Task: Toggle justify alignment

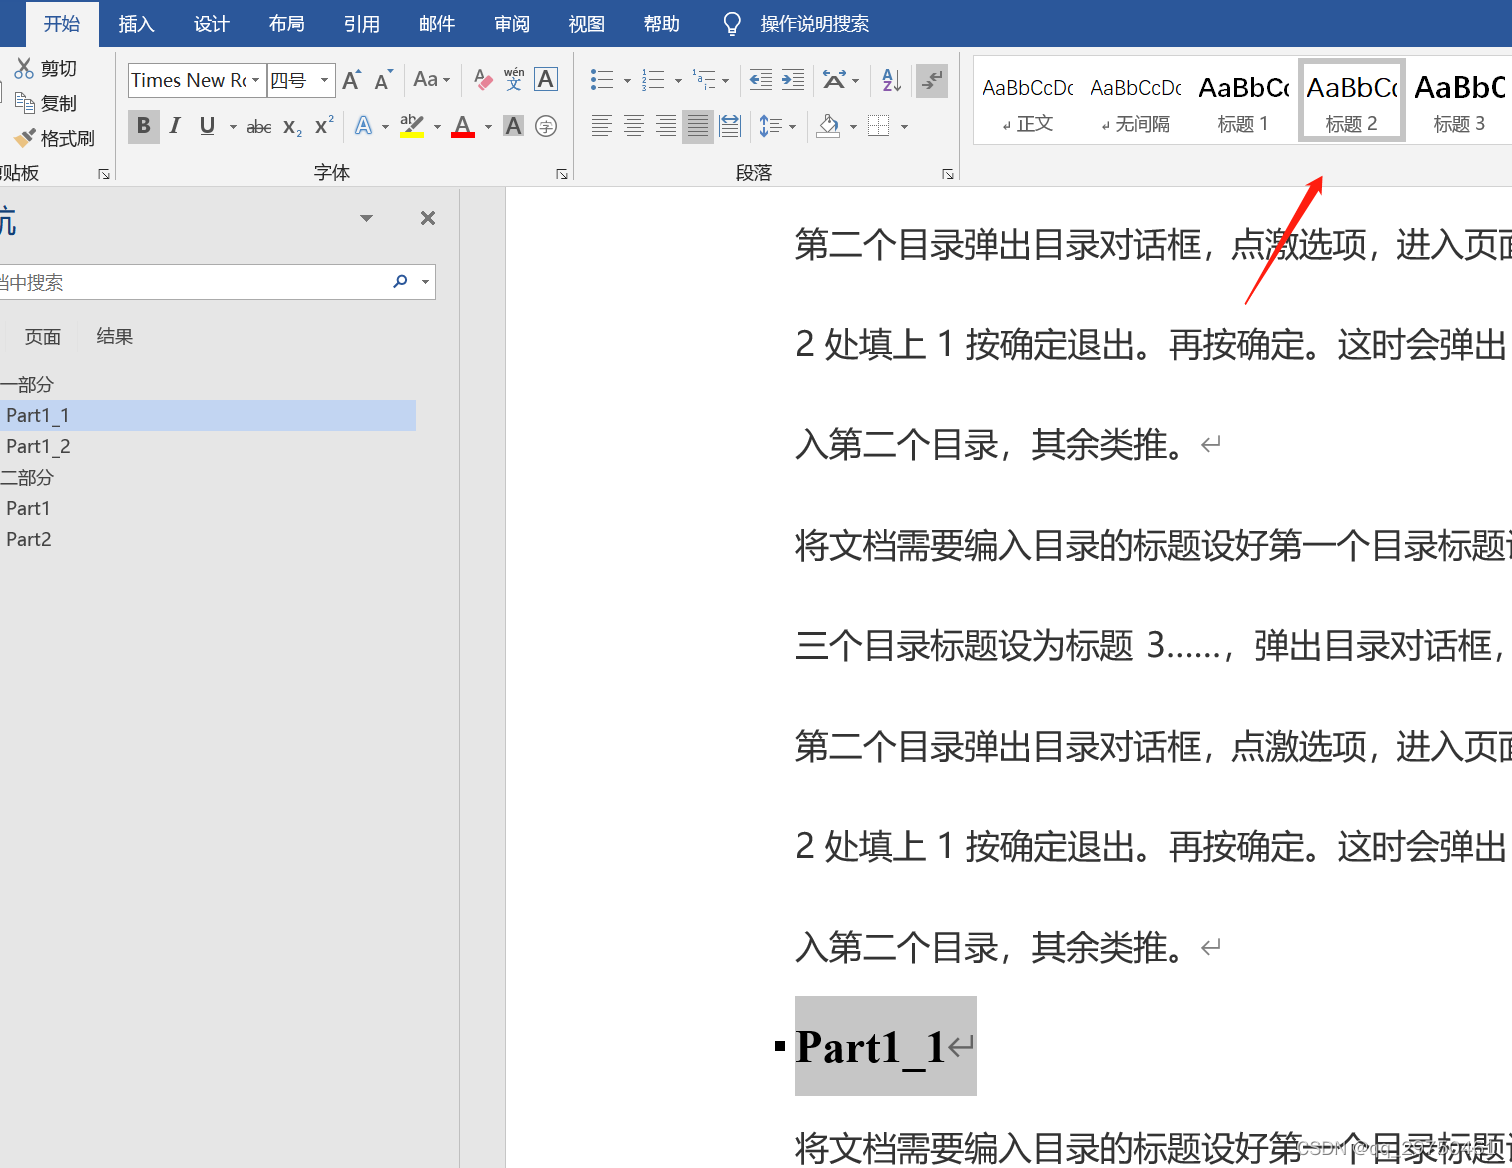Action: click(x=698, y=126)
